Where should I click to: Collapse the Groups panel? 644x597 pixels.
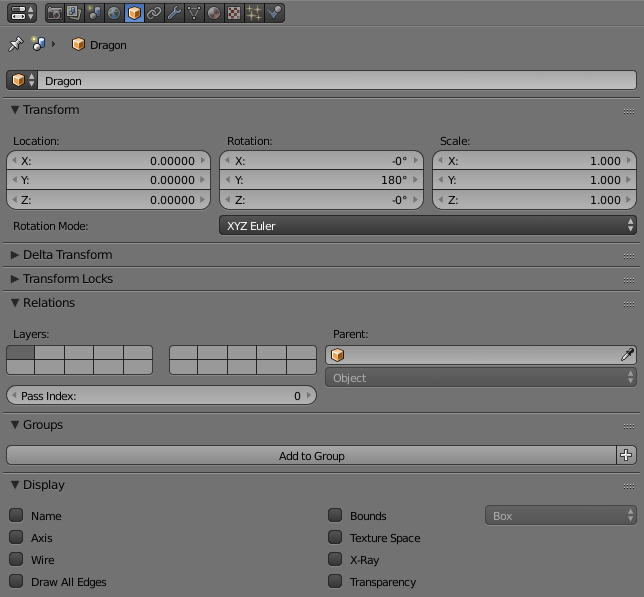coord(15,425)
